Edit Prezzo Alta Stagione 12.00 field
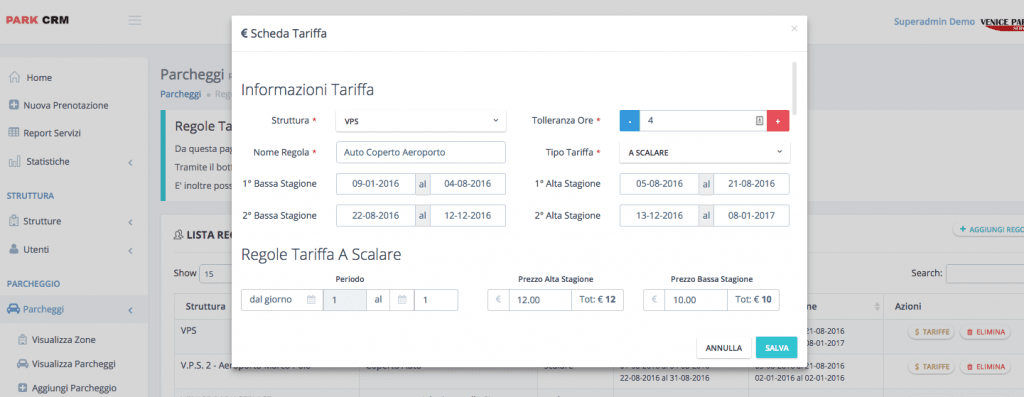The width and height of the screenshot is (1024, 397). pos(539,300)
